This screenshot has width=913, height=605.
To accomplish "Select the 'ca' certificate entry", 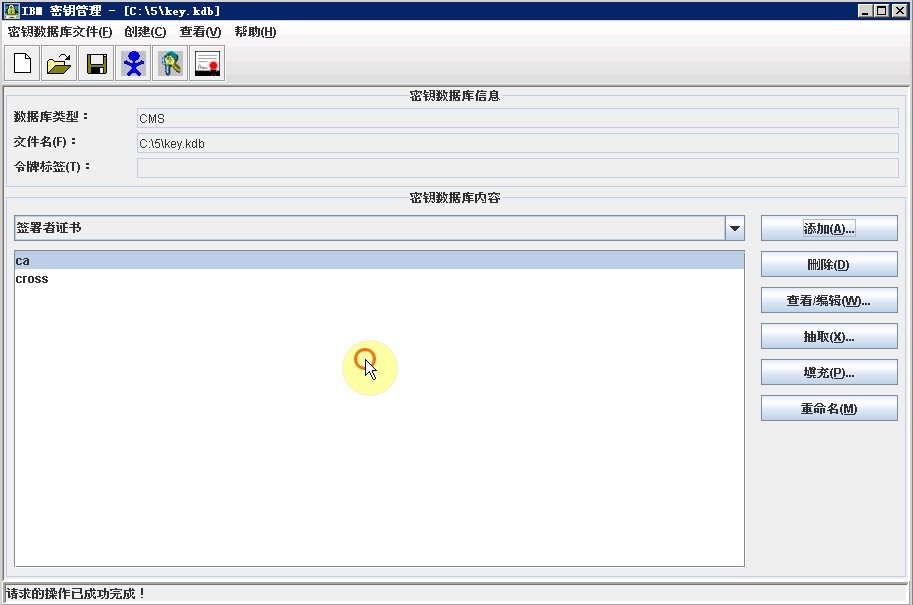I will pyautogui.click(x=23, y=261).
